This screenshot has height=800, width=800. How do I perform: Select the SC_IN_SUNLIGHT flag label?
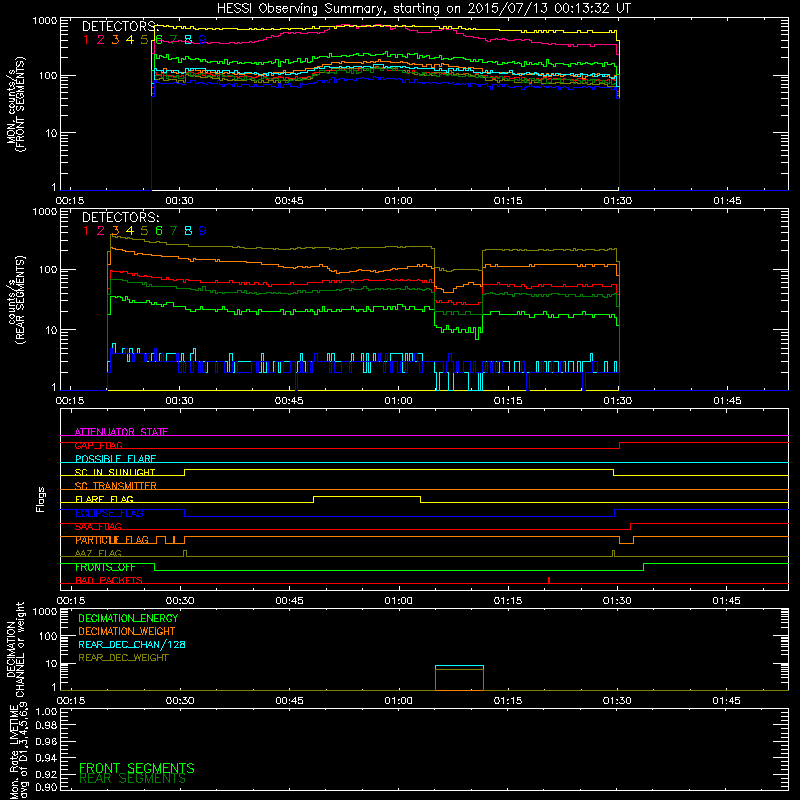115,472
